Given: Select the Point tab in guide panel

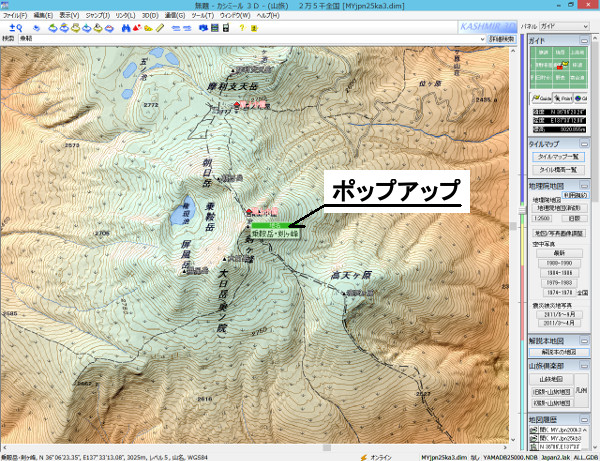Looking at the screenshot, I should (559, 97).
